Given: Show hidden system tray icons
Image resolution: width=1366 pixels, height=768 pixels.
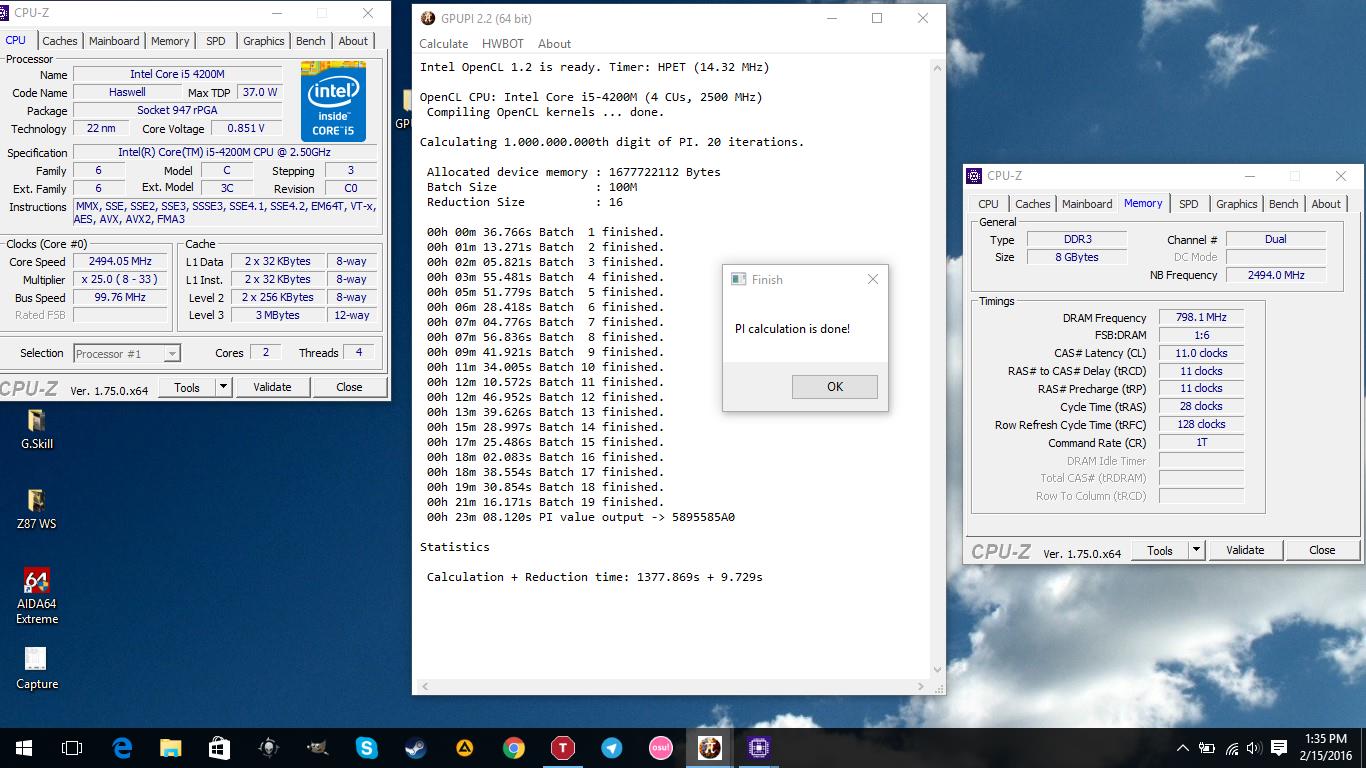Looking at the screenshot, I should (x=1183, y=748).
